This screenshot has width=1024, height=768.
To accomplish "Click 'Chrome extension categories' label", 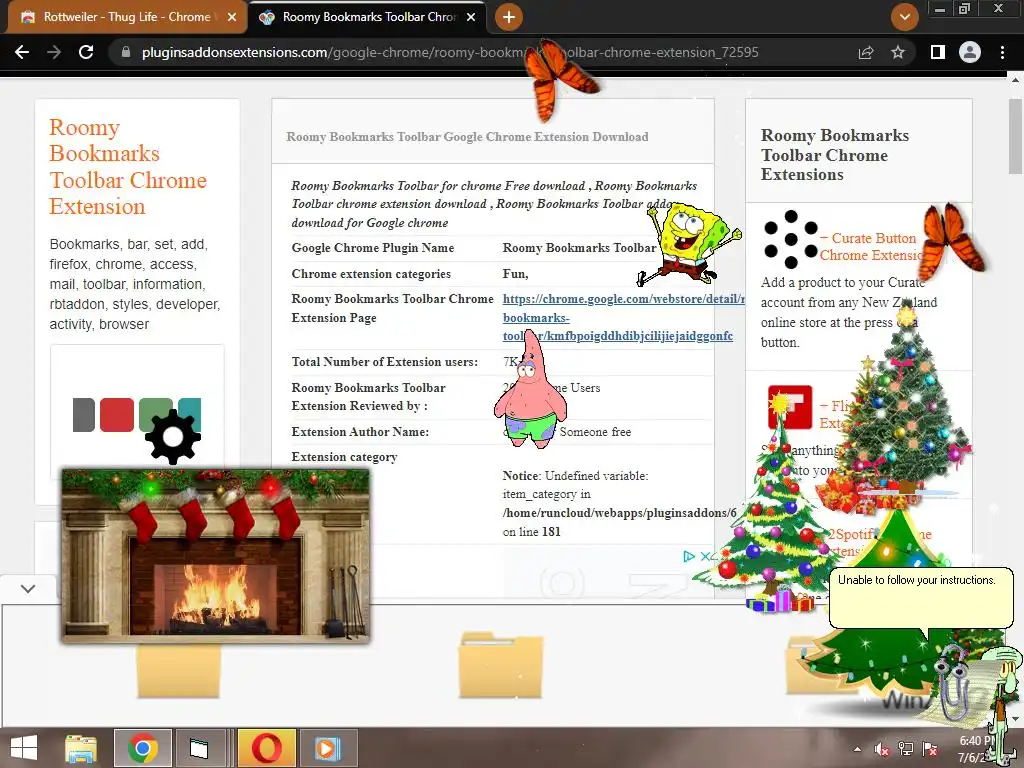I will pos(371,274).
